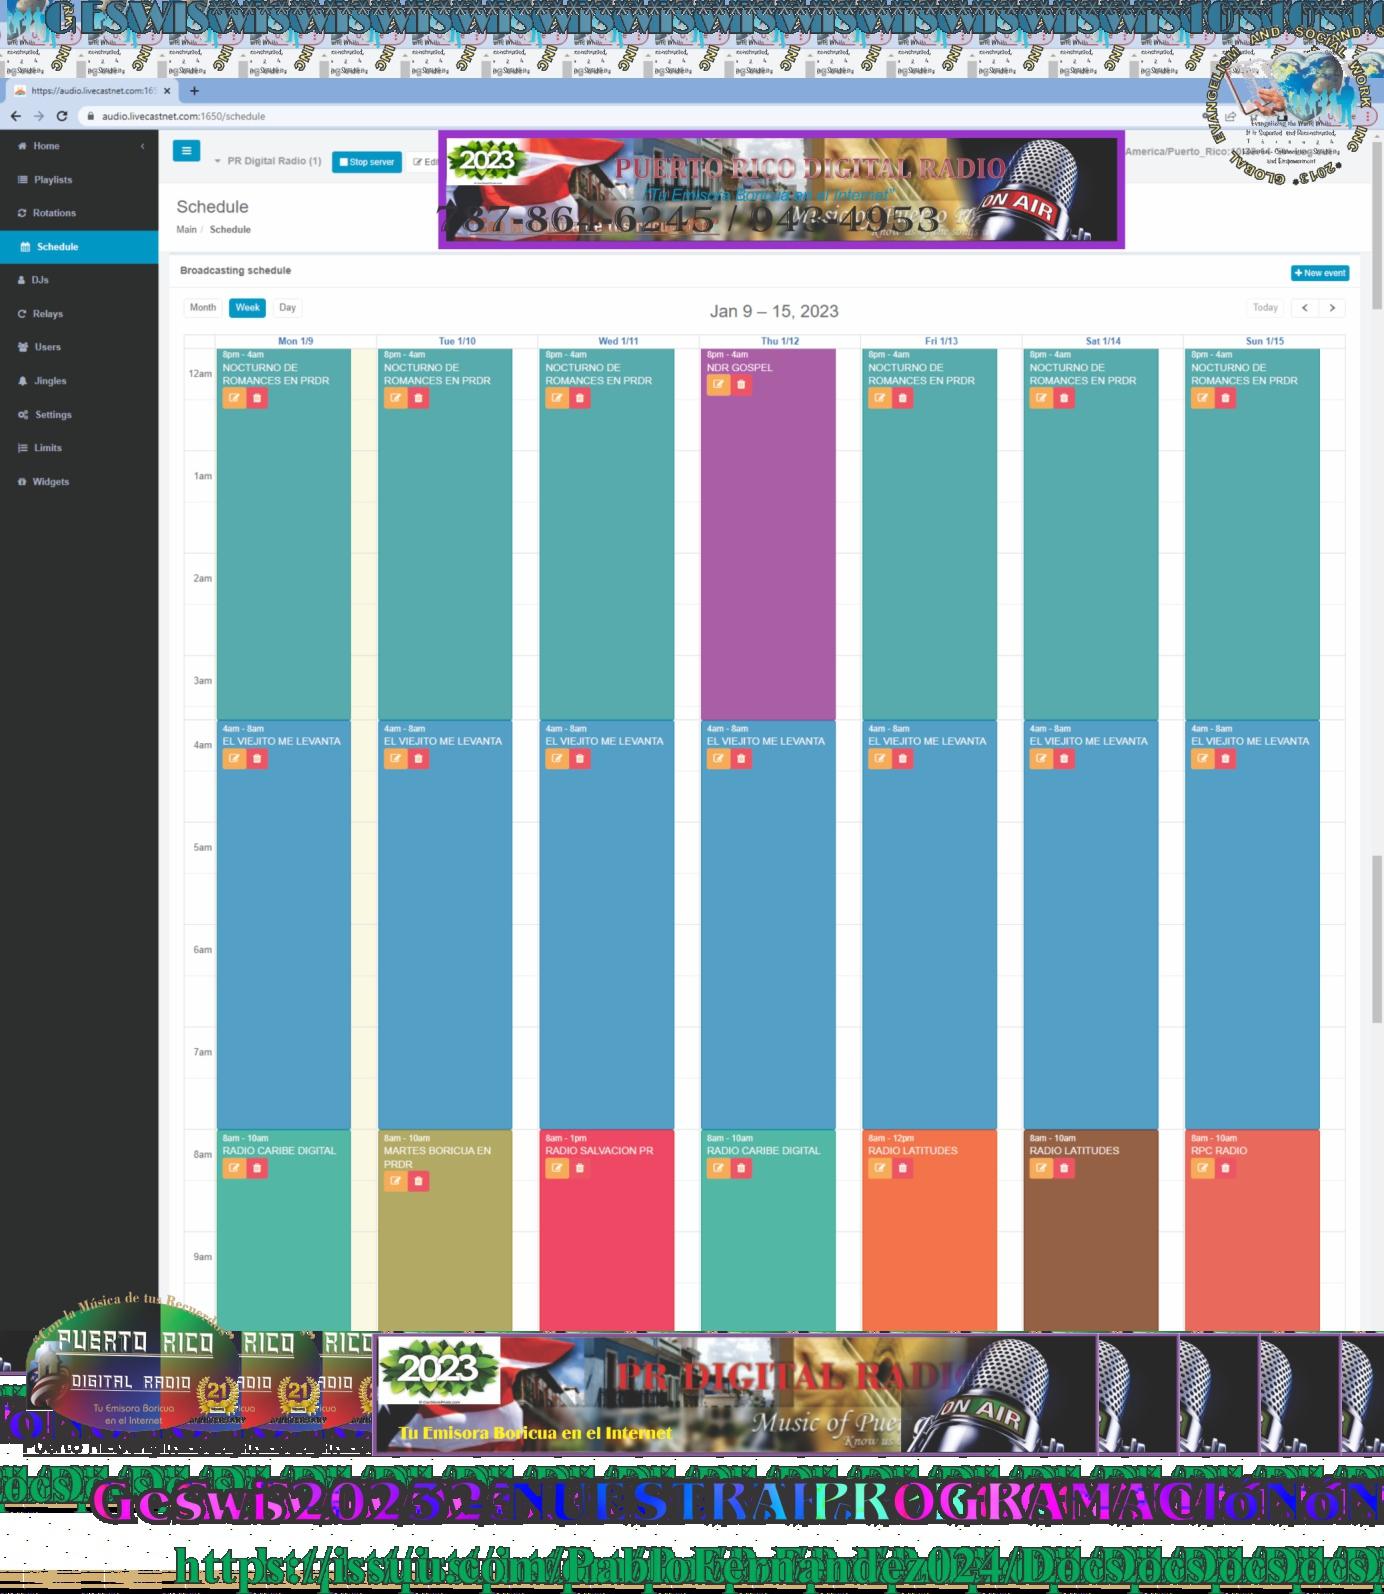The height and width of the screenshot is (1594, 1384).
Task: Collapse Home submenu chevron
Action: coord(142,146)
